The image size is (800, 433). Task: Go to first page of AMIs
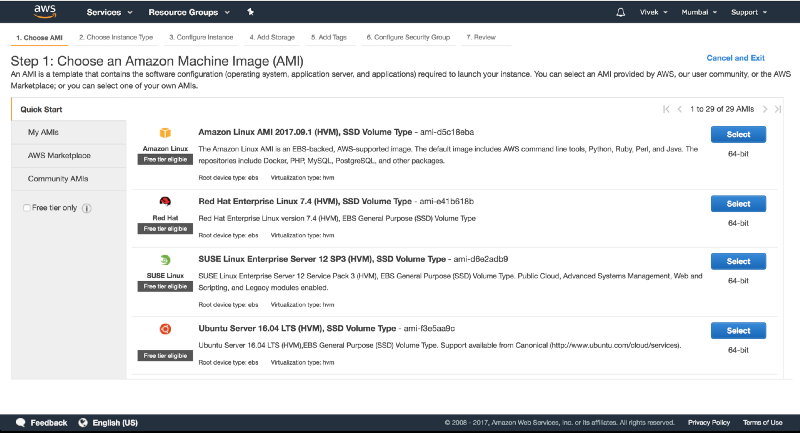[x=666, y=109]
